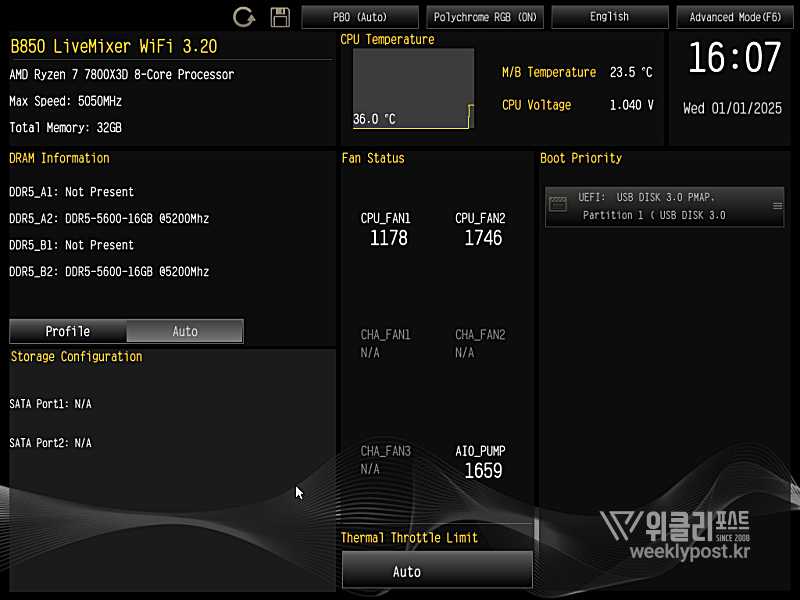Click B850 LiveMixer WiFi 3.20 title
This screenshot has width=800, height=600.
[x=114, y=46]
